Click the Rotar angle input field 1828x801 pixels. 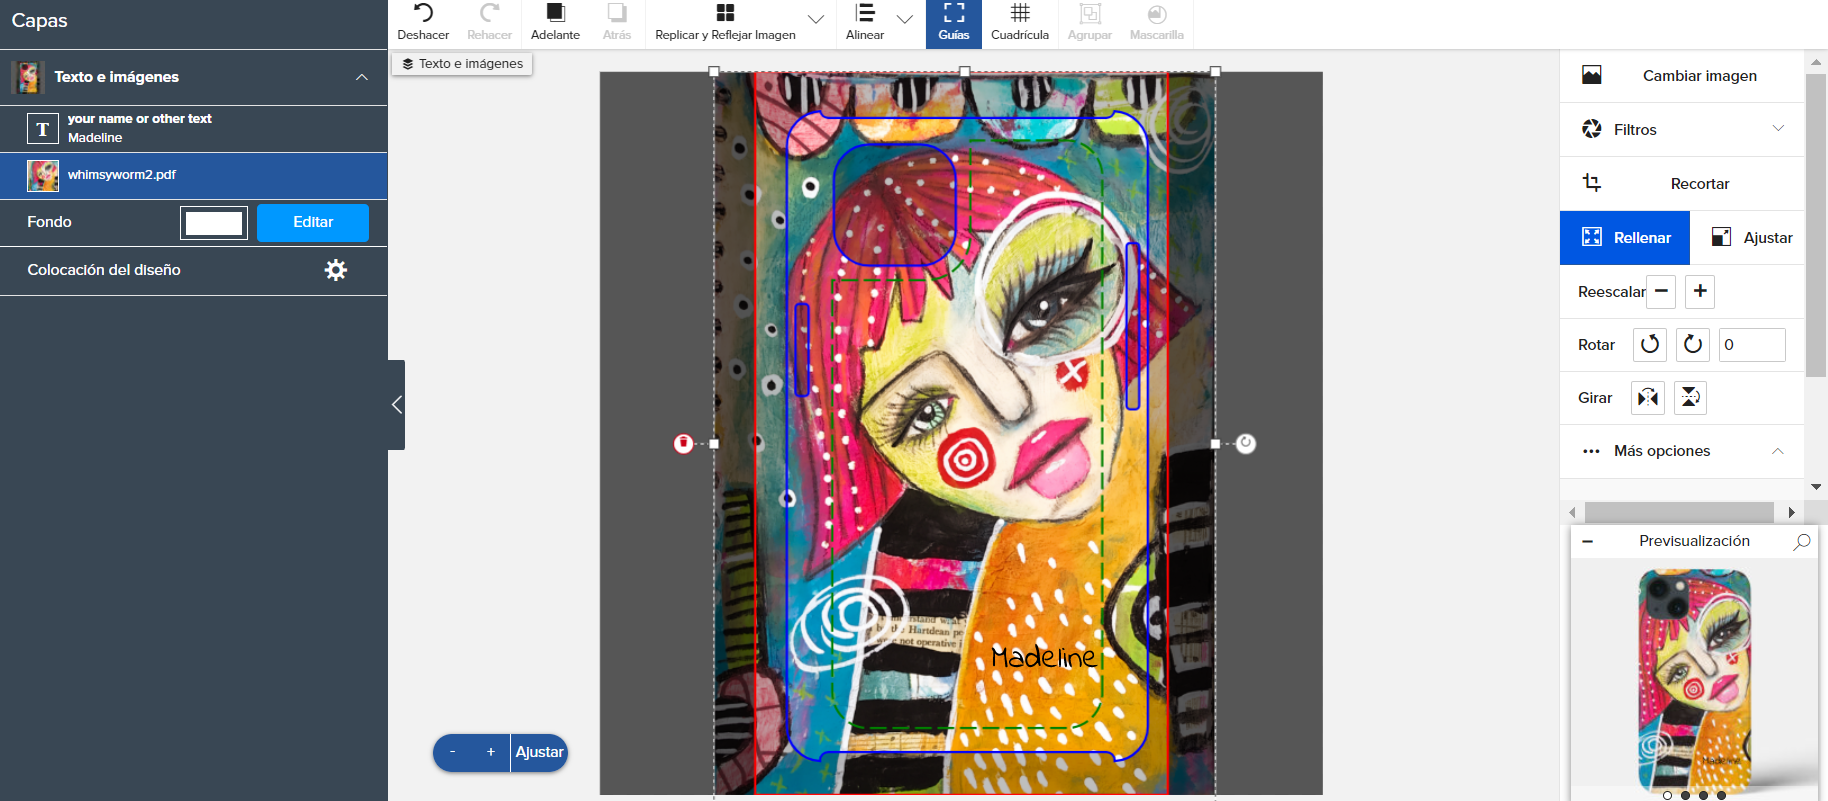pyautogui.click(x=1752, y=345)
